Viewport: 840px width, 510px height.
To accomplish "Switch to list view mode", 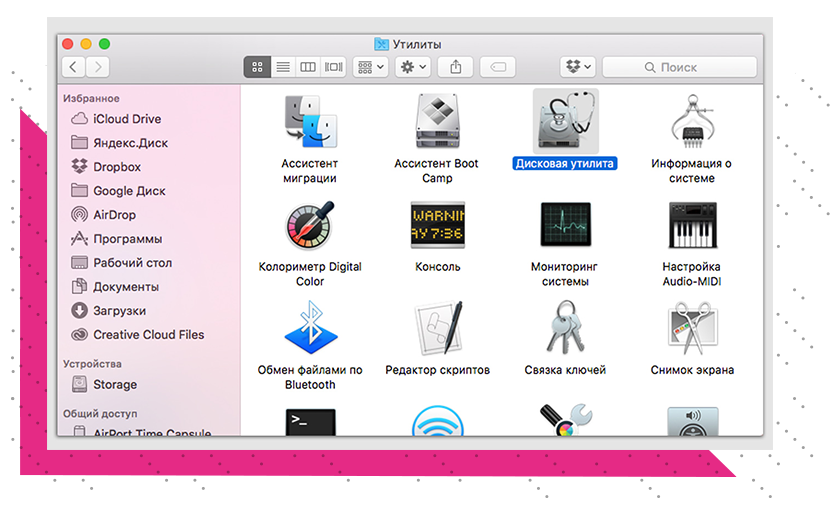I will pyautogui.click(x=283, y=67).
